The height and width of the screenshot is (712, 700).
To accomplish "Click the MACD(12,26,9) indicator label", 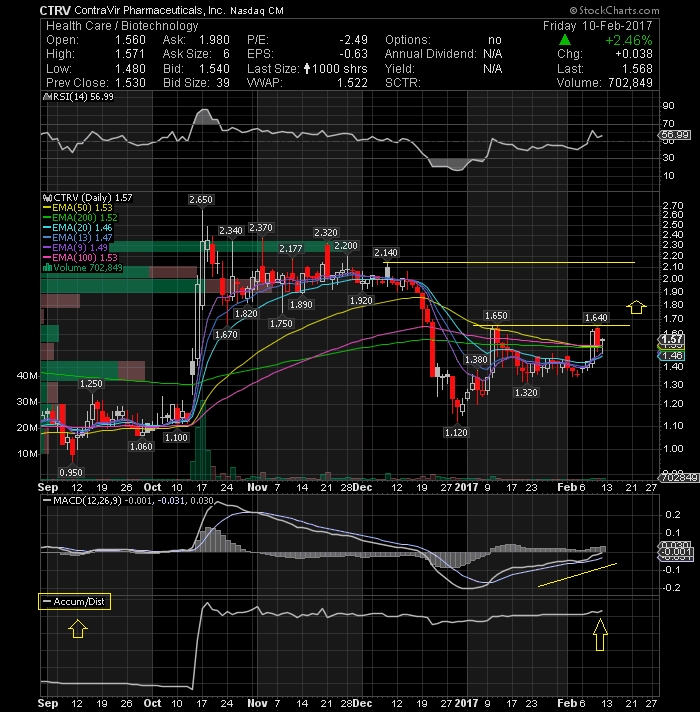I will pos(87,500).
